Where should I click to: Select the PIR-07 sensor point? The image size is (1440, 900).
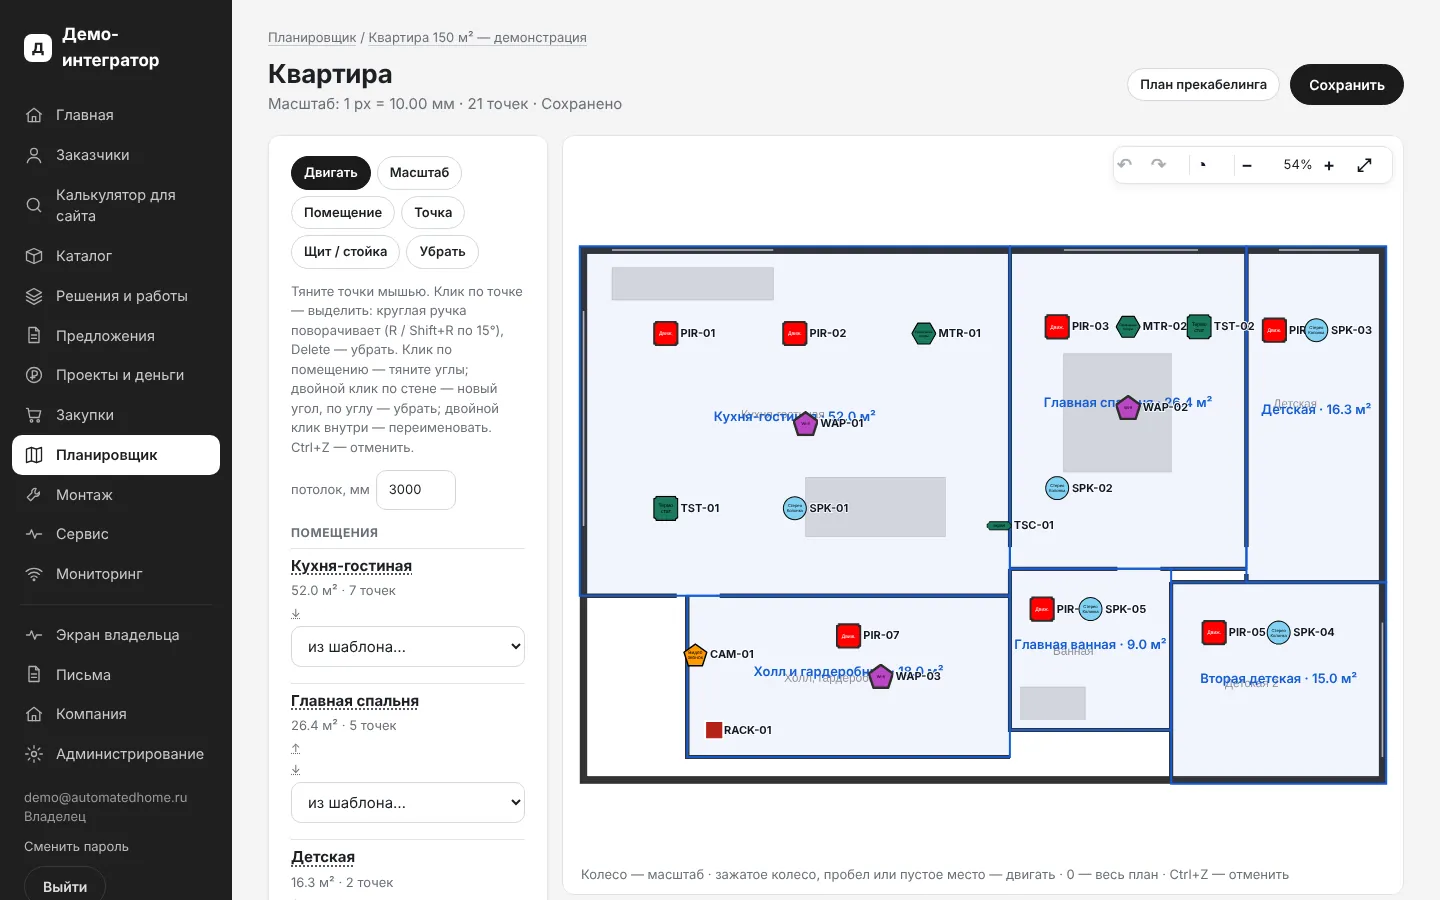(x=848, y=635)
